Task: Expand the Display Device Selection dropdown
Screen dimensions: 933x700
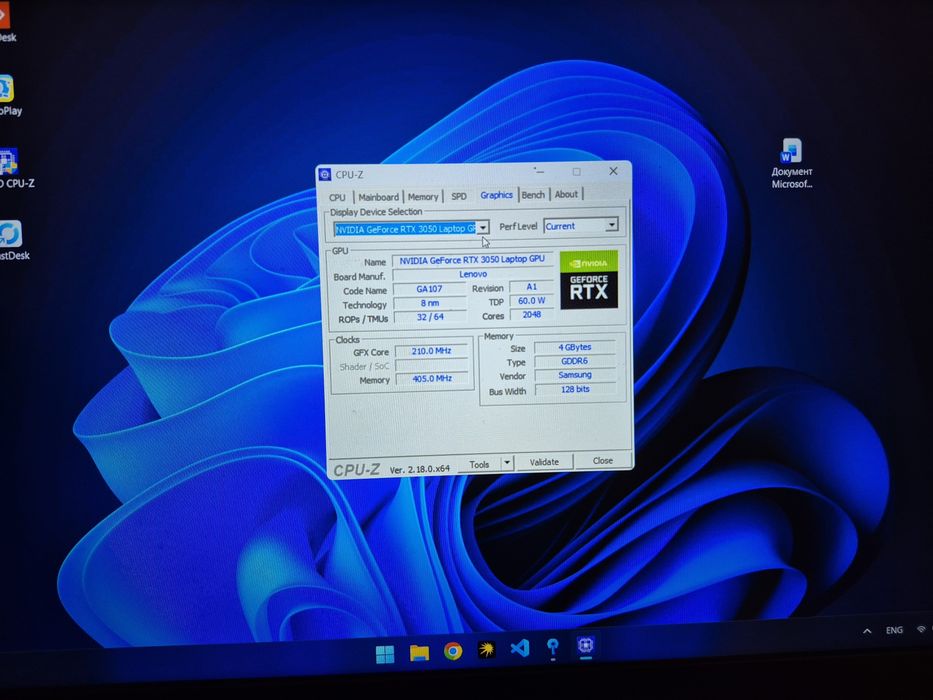Action: (483, 228)
